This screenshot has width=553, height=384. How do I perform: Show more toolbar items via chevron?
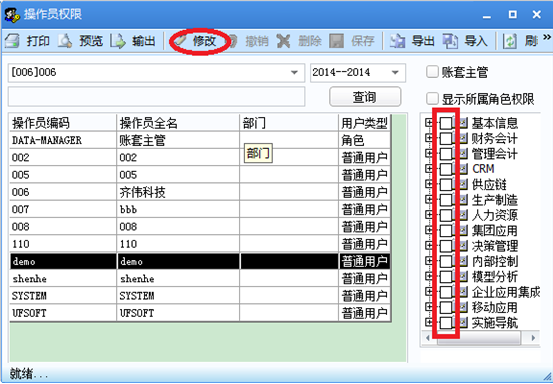[x=547, y=37]
